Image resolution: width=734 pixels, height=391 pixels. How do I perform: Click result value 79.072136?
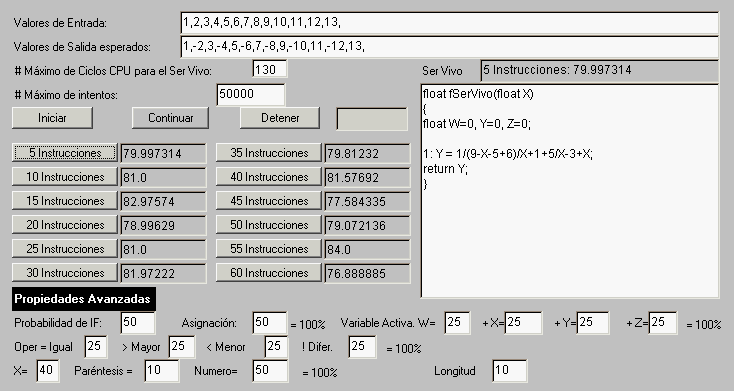367,225
